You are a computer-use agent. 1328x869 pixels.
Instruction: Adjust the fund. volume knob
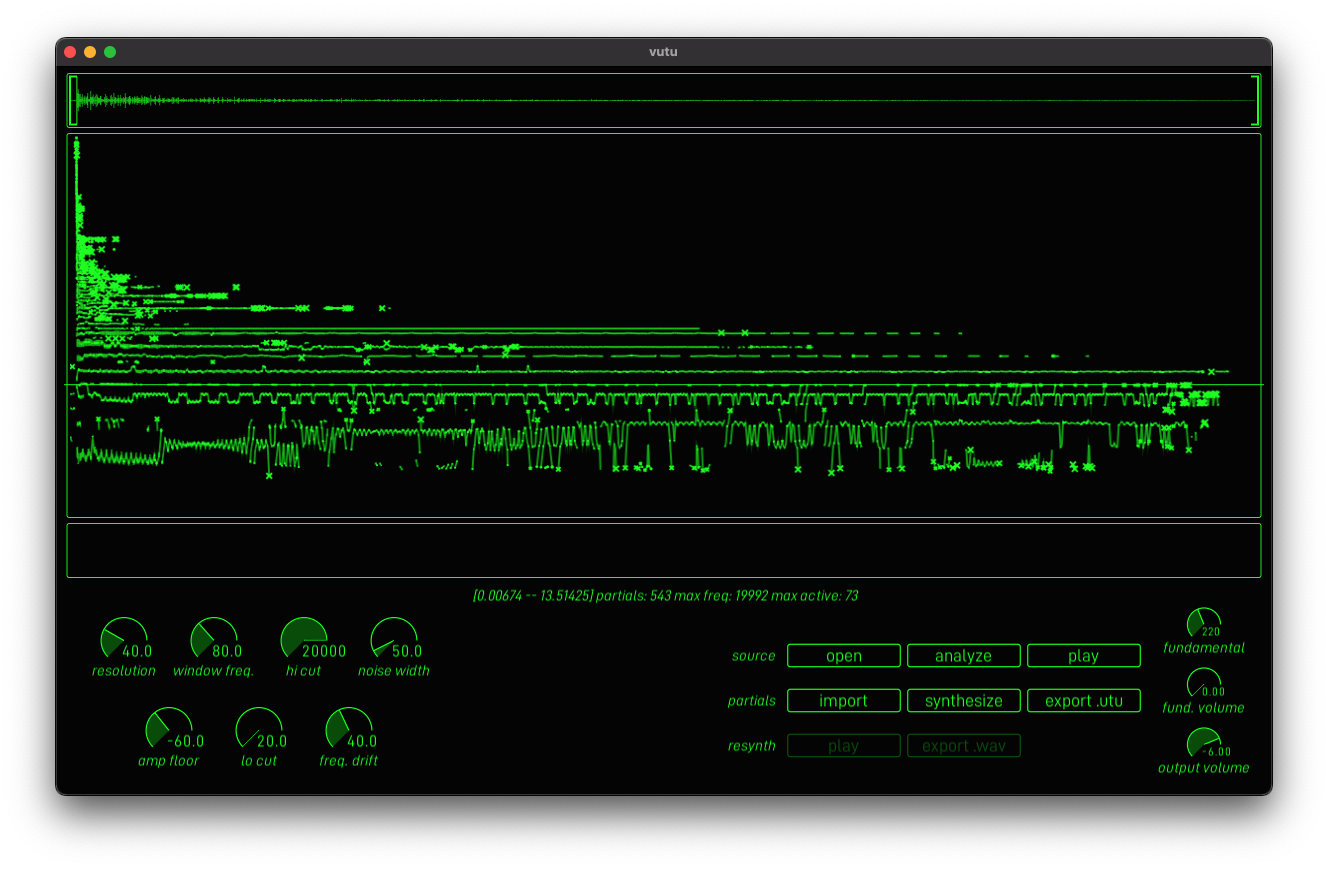(1204, 681)
